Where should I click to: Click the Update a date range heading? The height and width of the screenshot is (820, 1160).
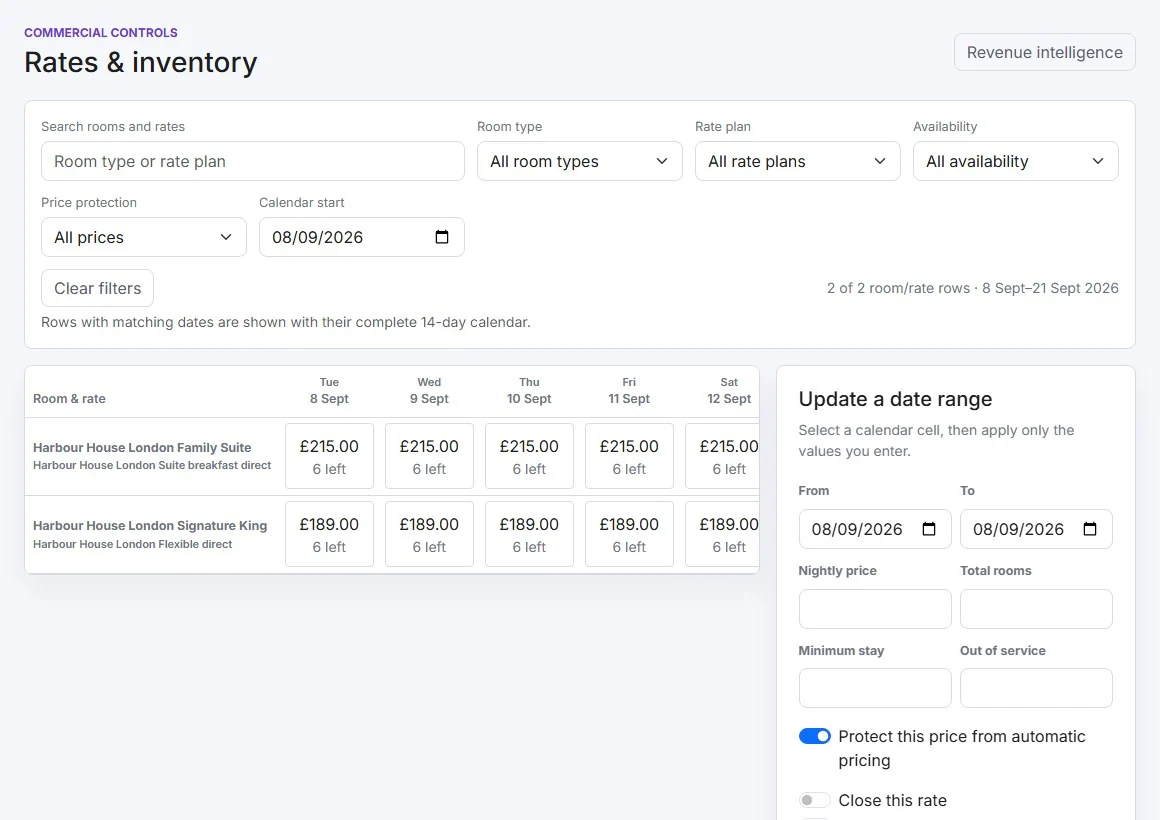895,399
